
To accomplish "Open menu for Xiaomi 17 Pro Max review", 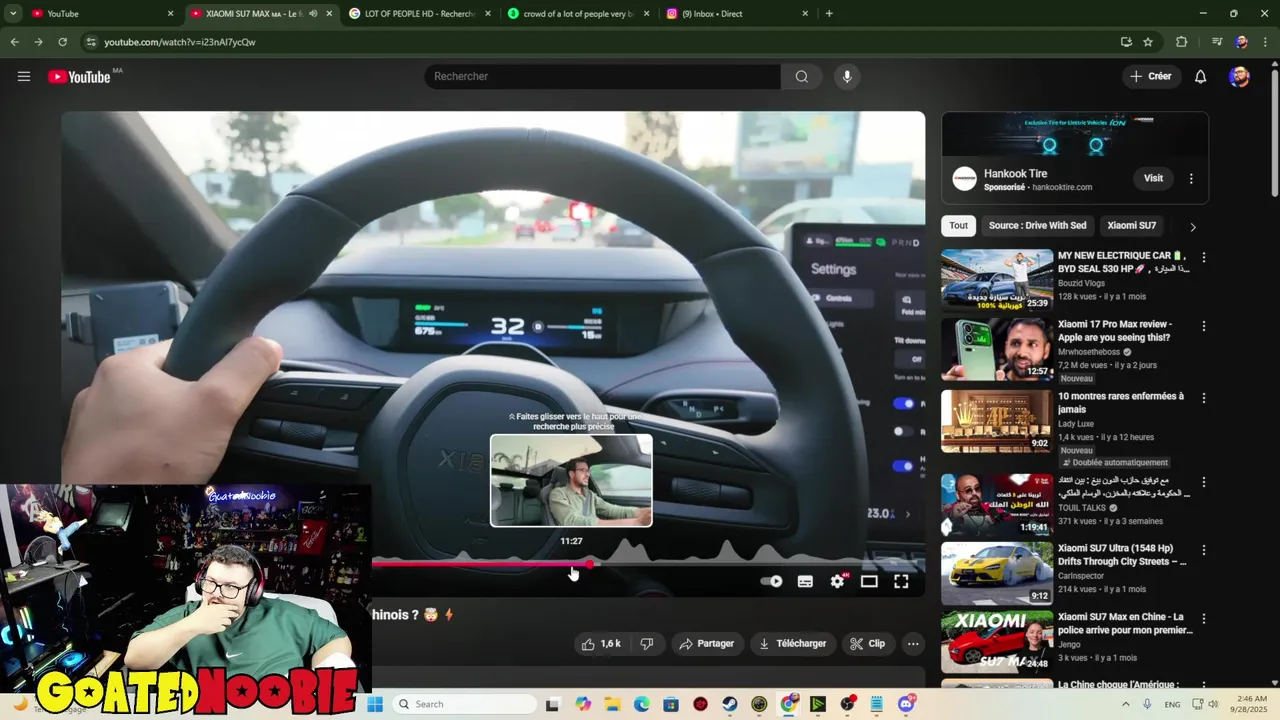I will pyautogui.click(x=1204, y=326).
